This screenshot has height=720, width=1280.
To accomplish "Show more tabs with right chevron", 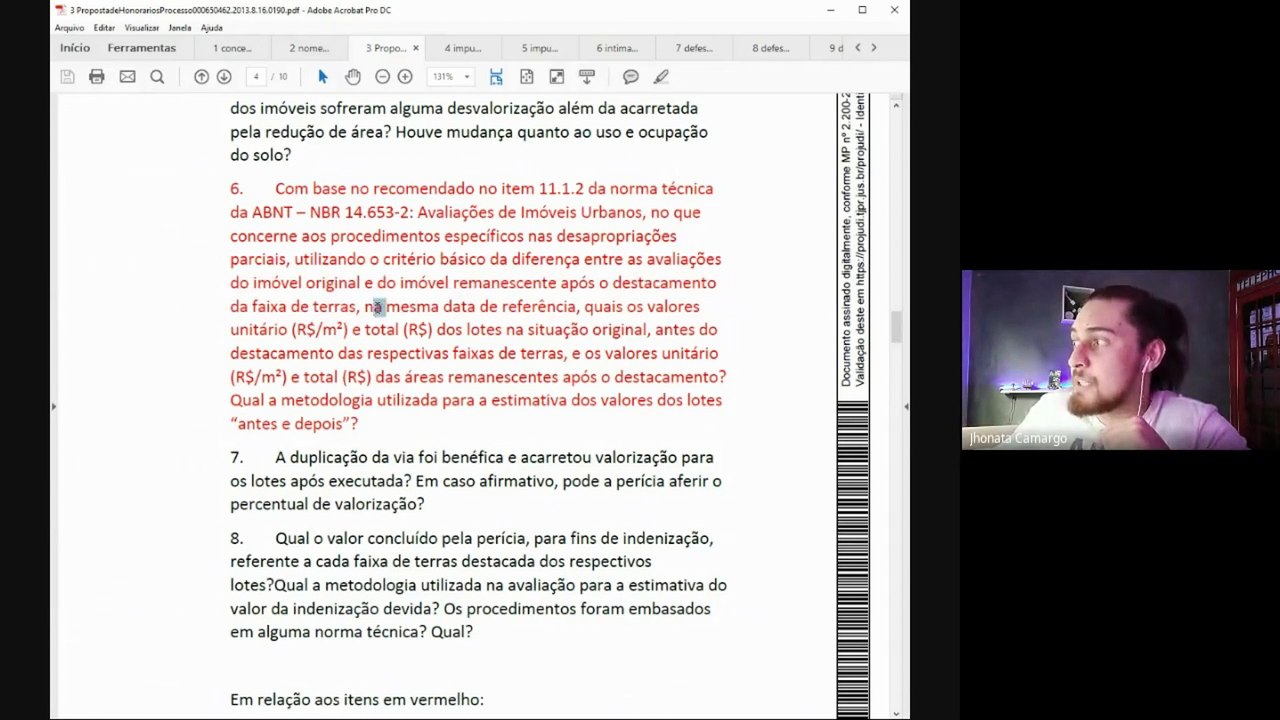I will click(873, 48).
